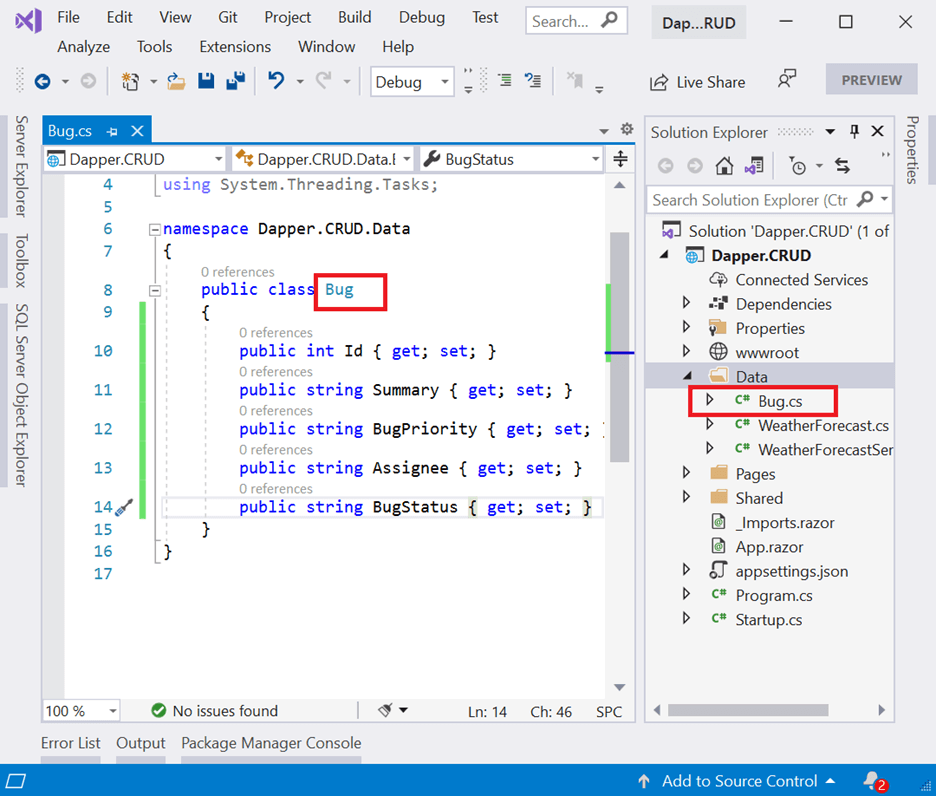Toggle pin on Solution Explorer panel
936x796 pixels.
coord(854,132)
